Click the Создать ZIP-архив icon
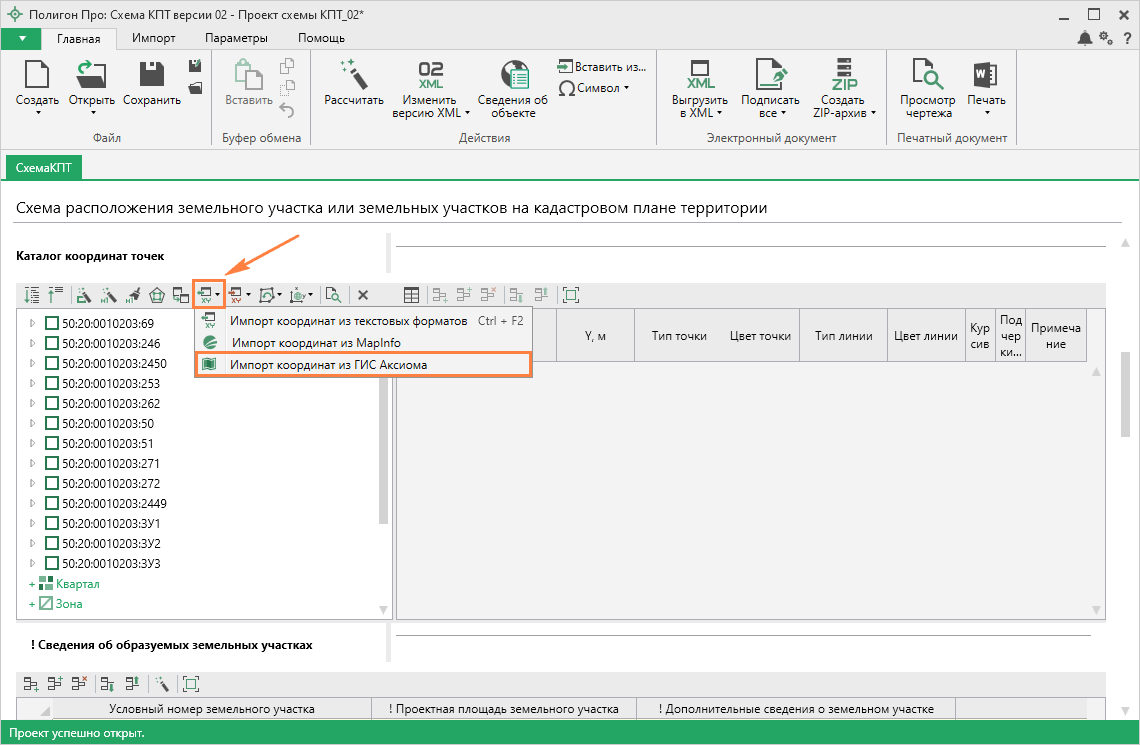 pyautogui.click(x=843, y=75)
